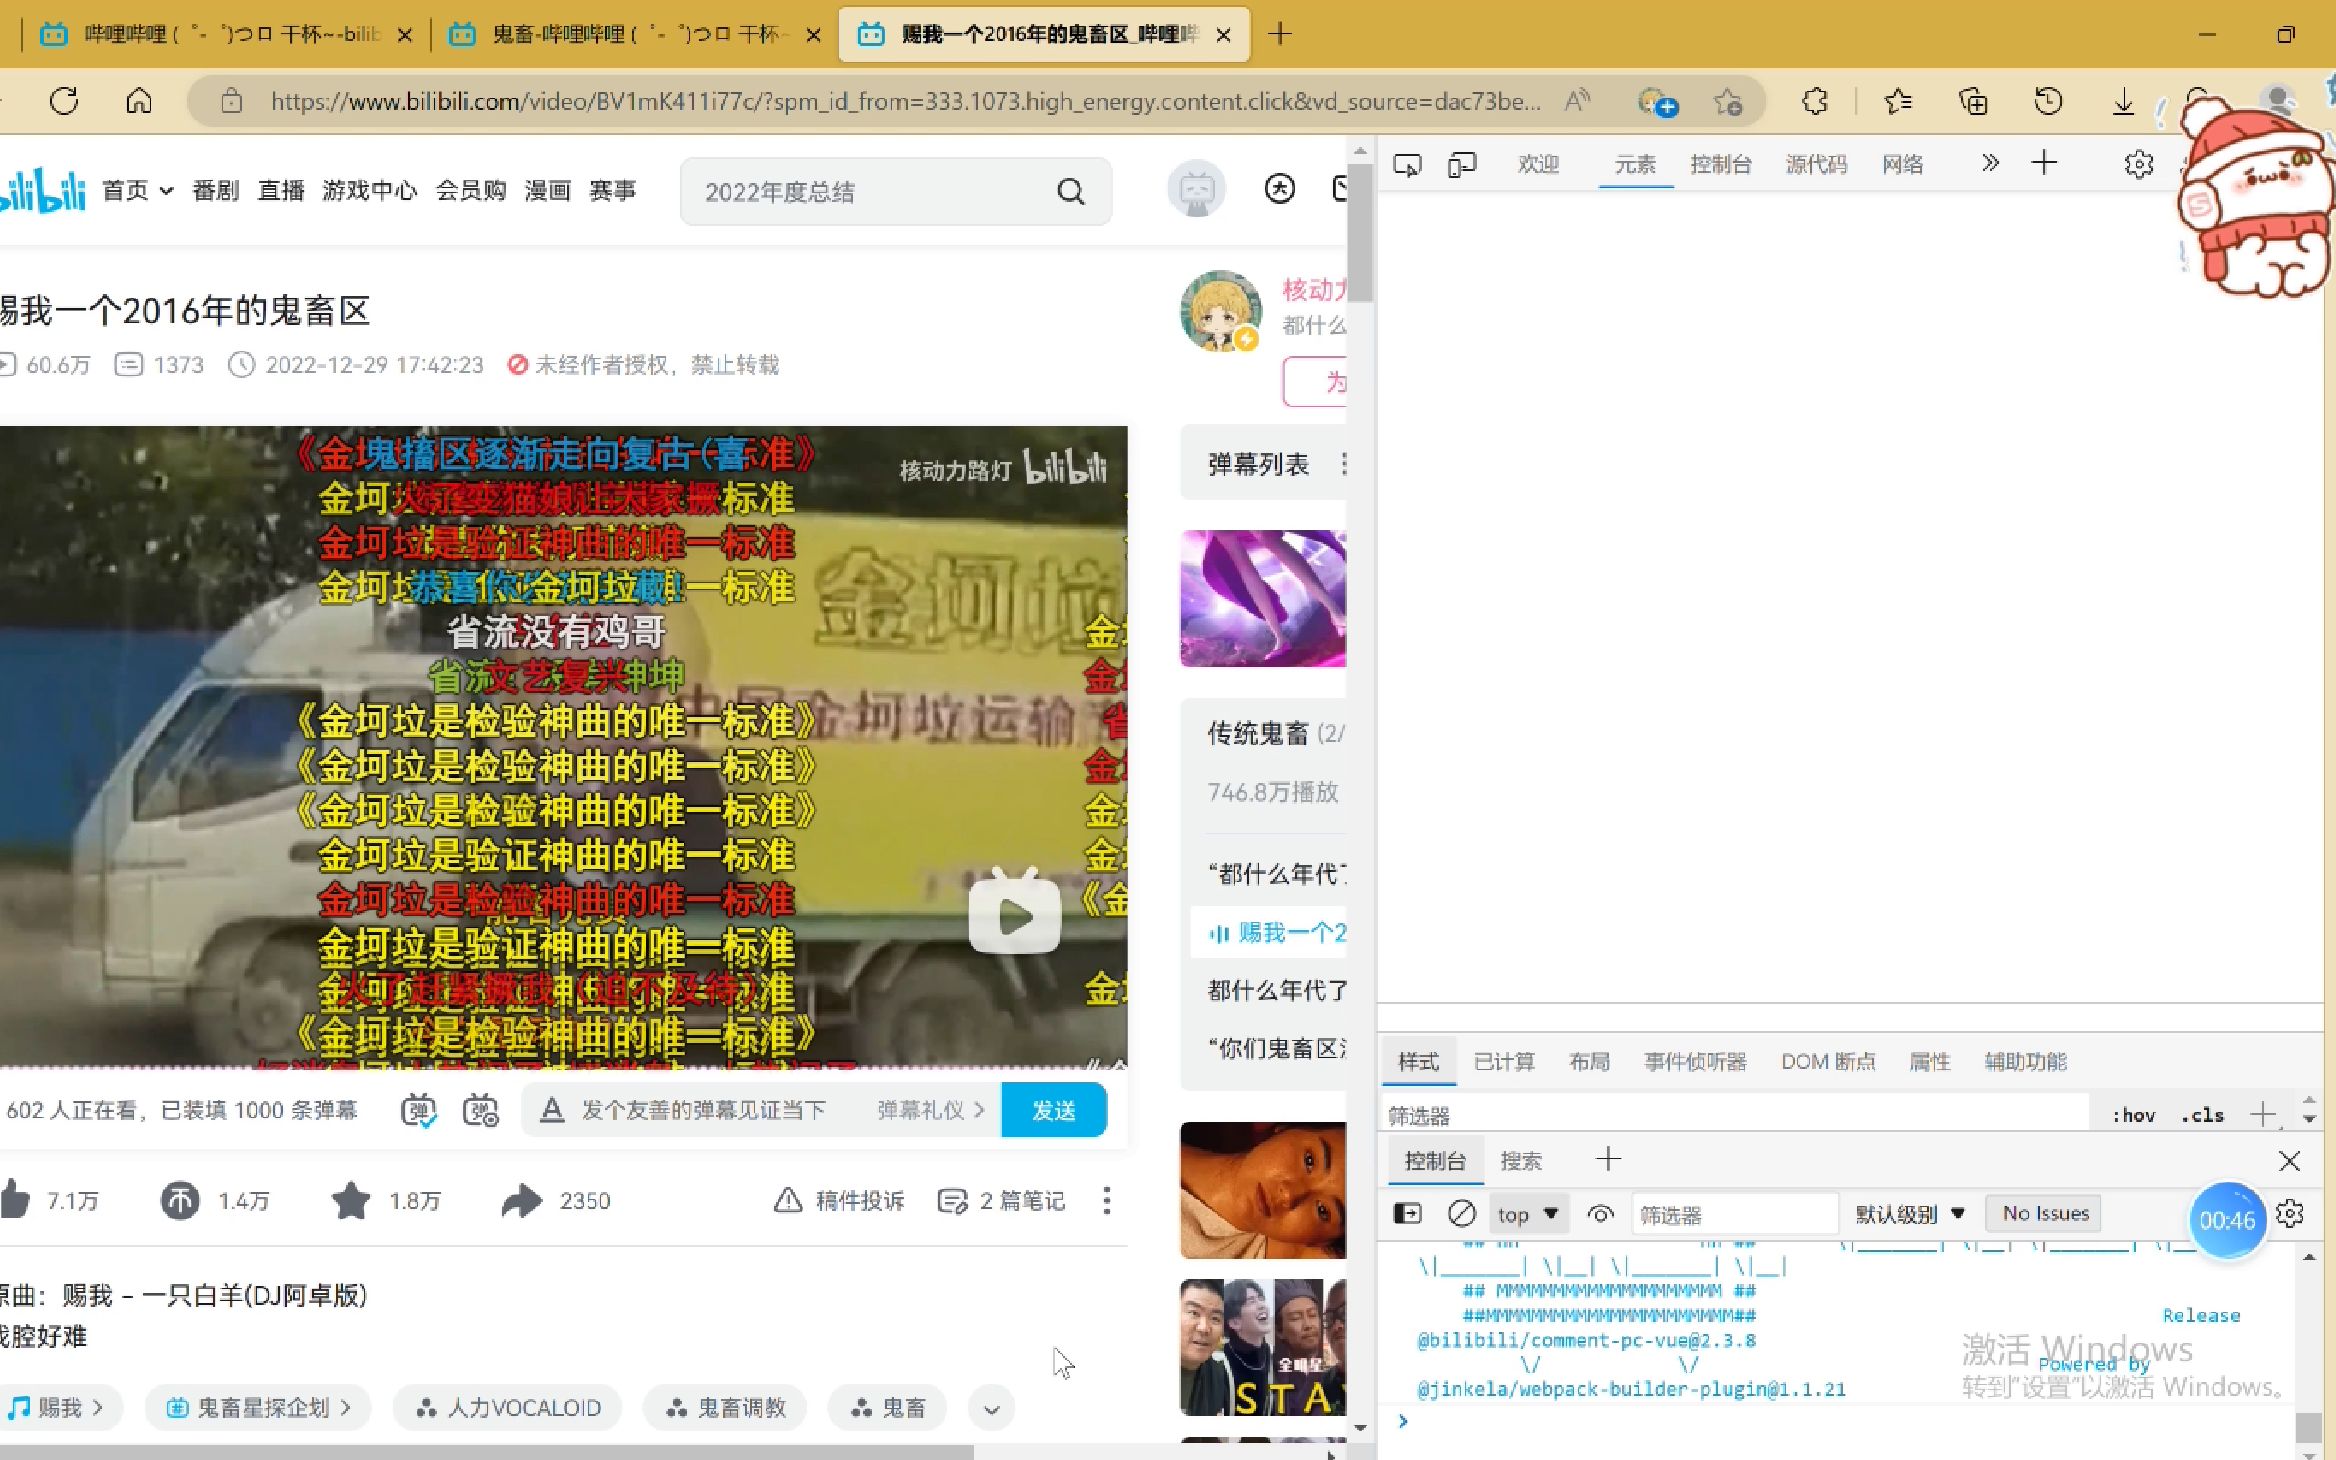
Task: Click the share (forward arrow) icon
Action: [523, 1199]
